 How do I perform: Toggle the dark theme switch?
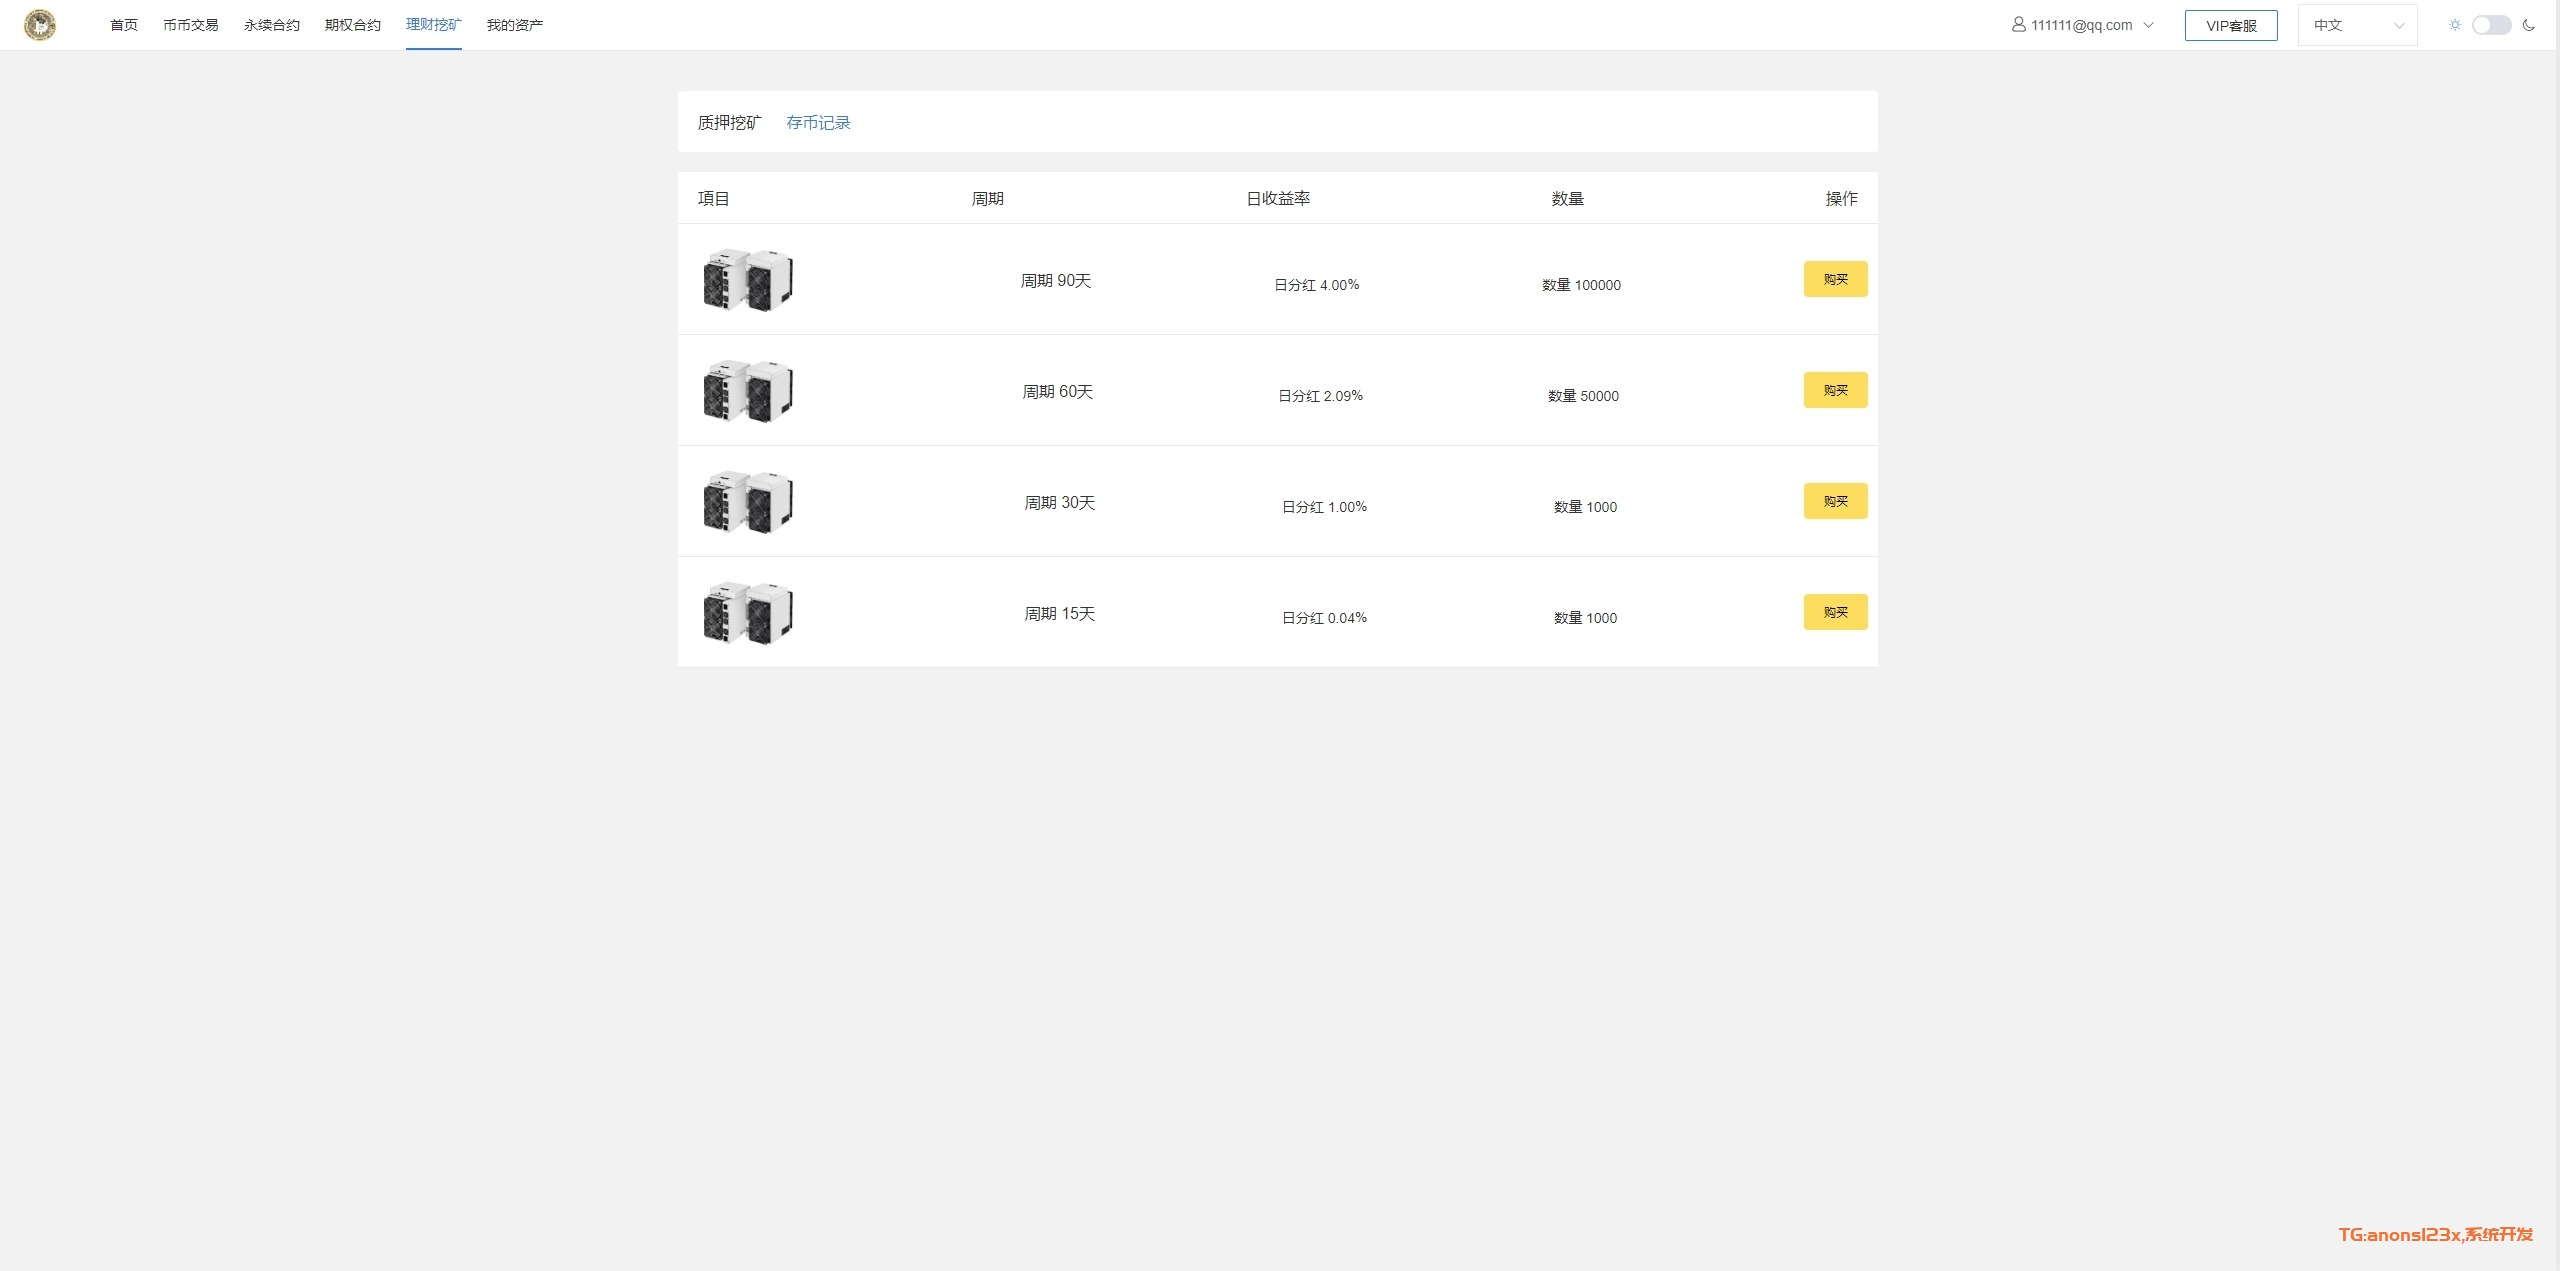coord(2491,25)
